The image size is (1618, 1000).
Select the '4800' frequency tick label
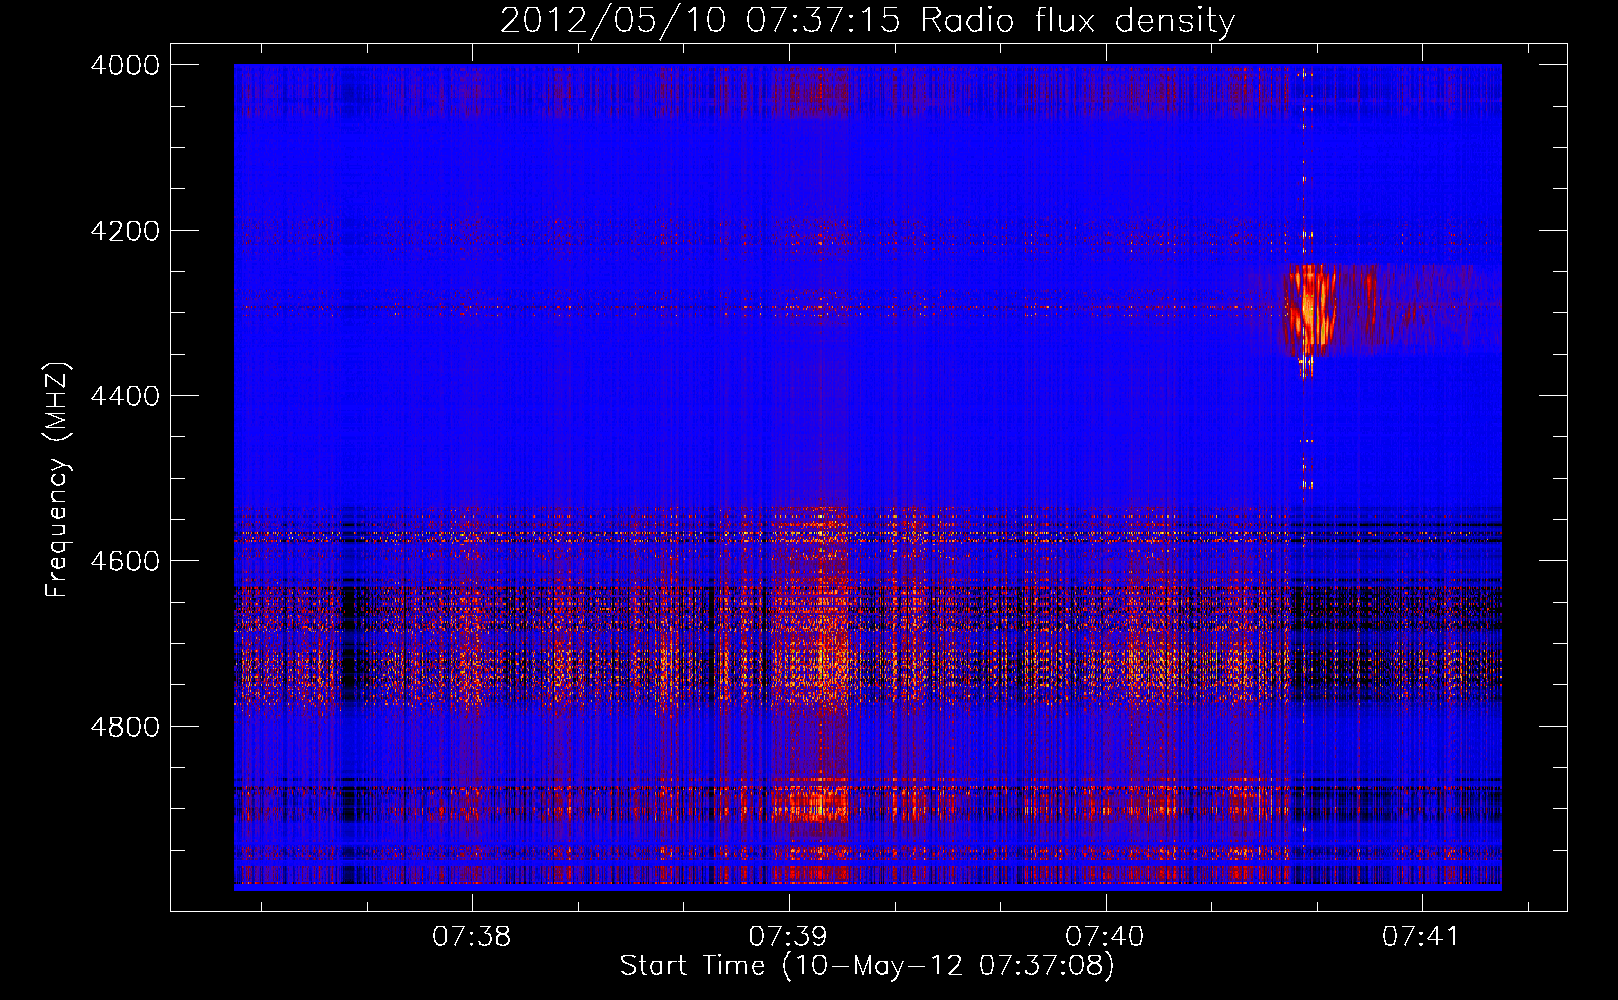coord(125,727)
